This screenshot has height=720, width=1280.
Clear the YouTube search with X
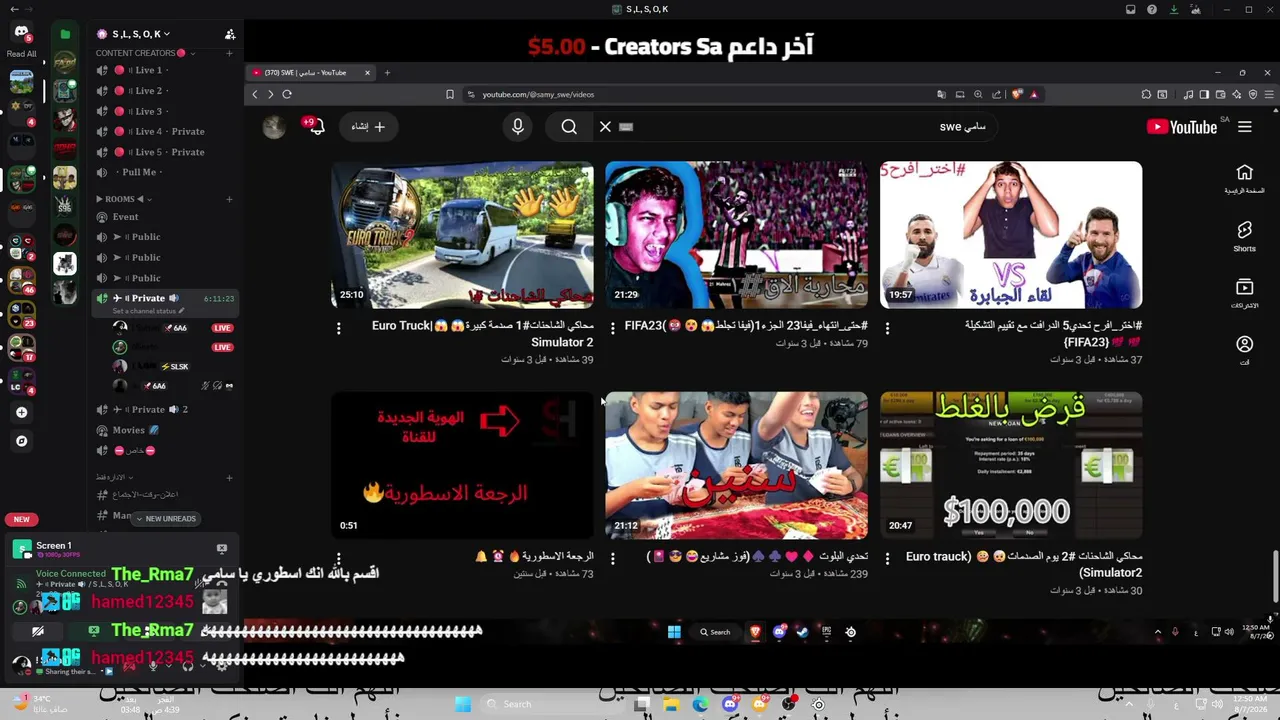tap(605, 127)
